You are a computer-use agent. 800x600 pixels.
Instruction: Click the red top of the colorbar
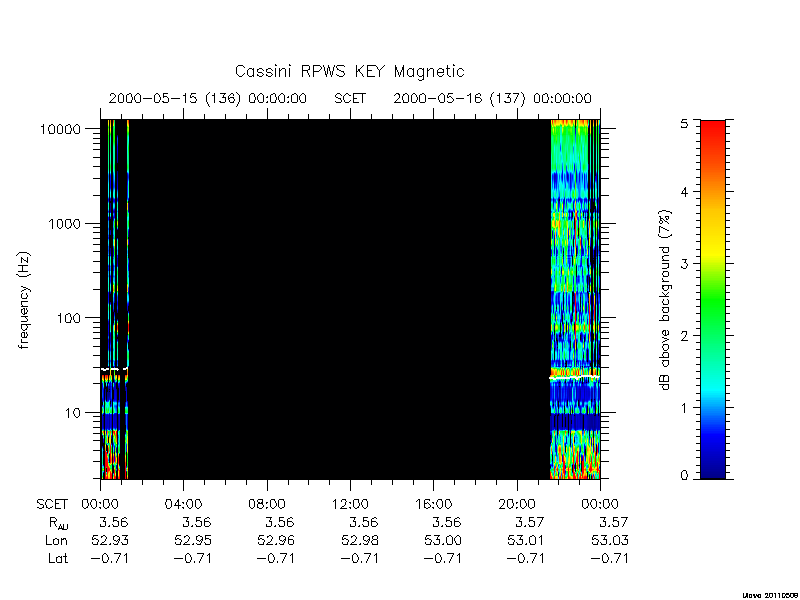pos(713,130)
